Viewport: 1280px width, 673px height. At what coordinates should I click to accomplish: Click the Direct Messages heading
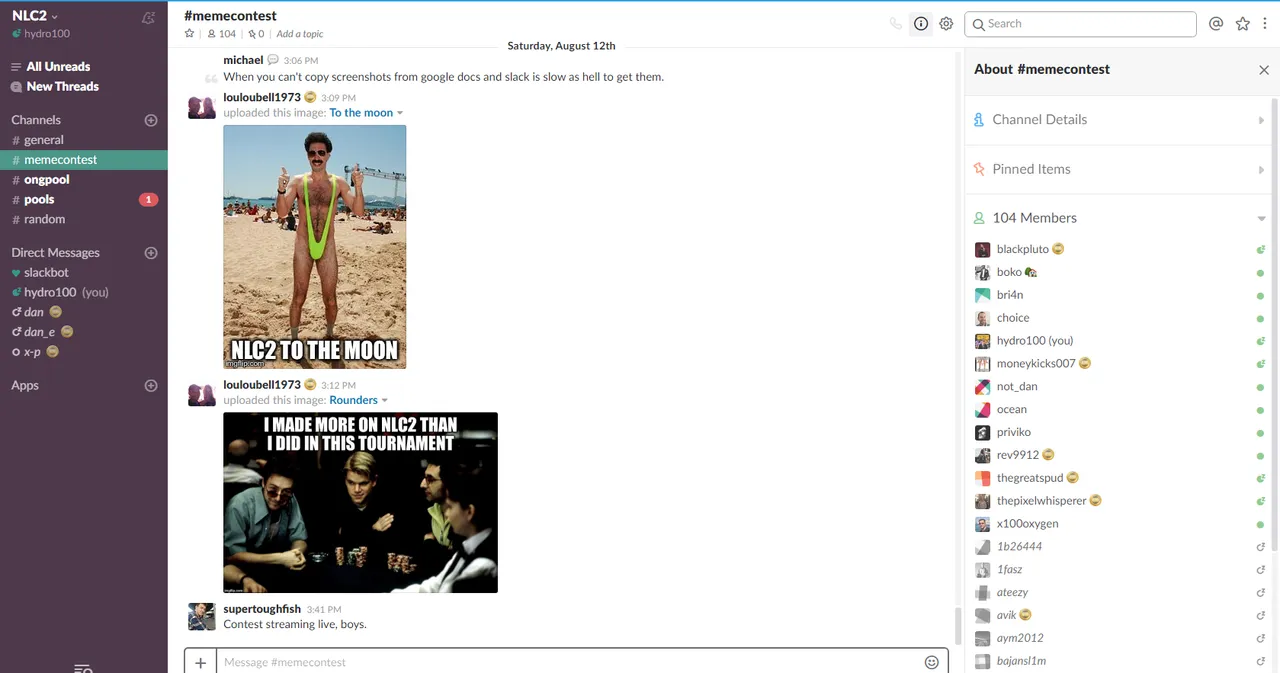pyautogui.click(x=55, y=253)
